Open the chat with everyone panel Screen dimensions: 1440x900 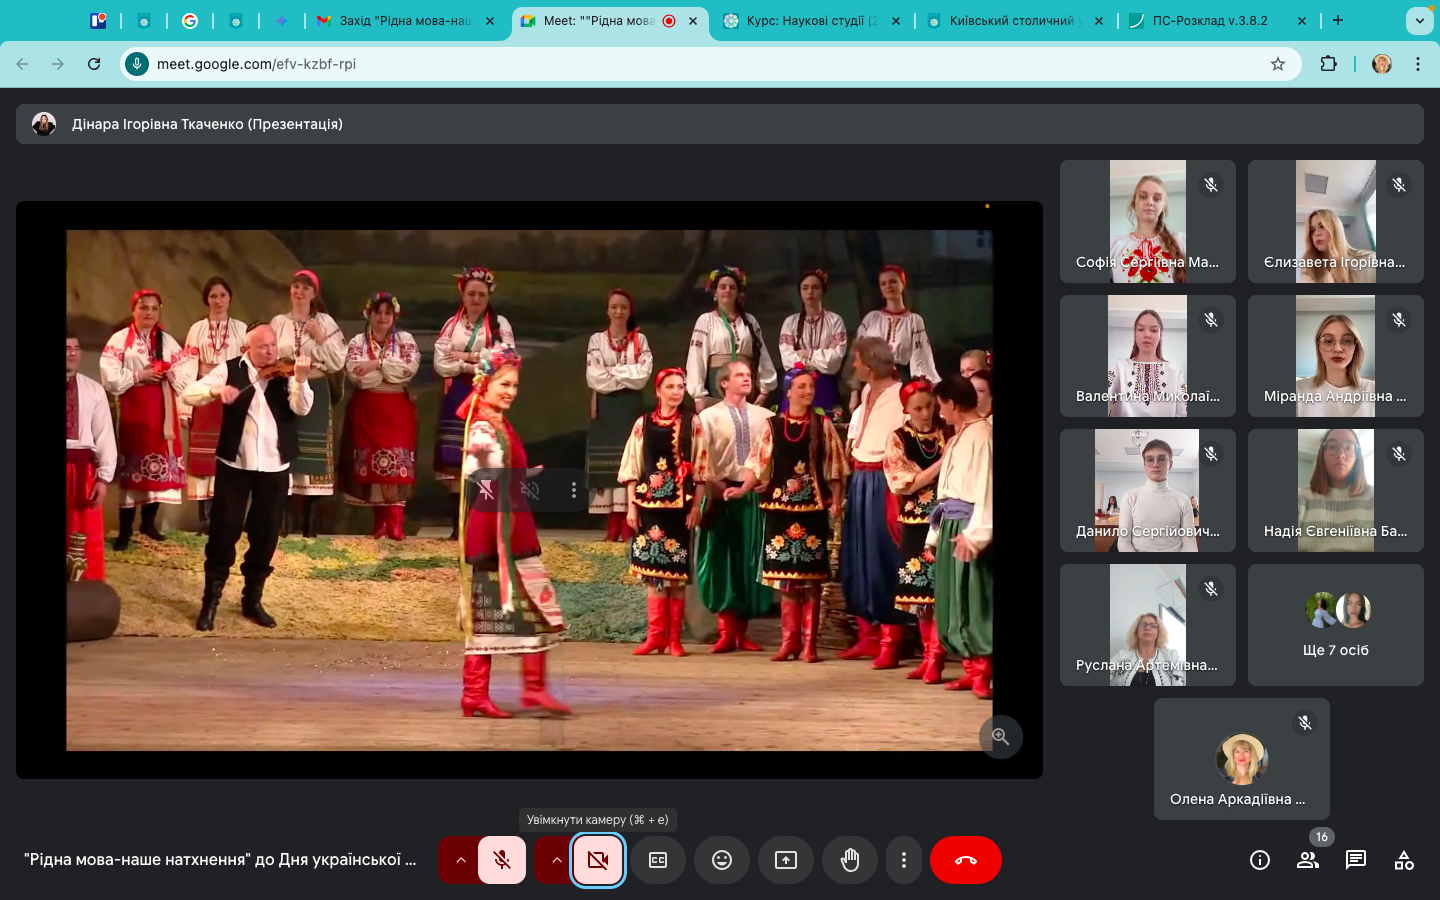(x=1356, y=860)
